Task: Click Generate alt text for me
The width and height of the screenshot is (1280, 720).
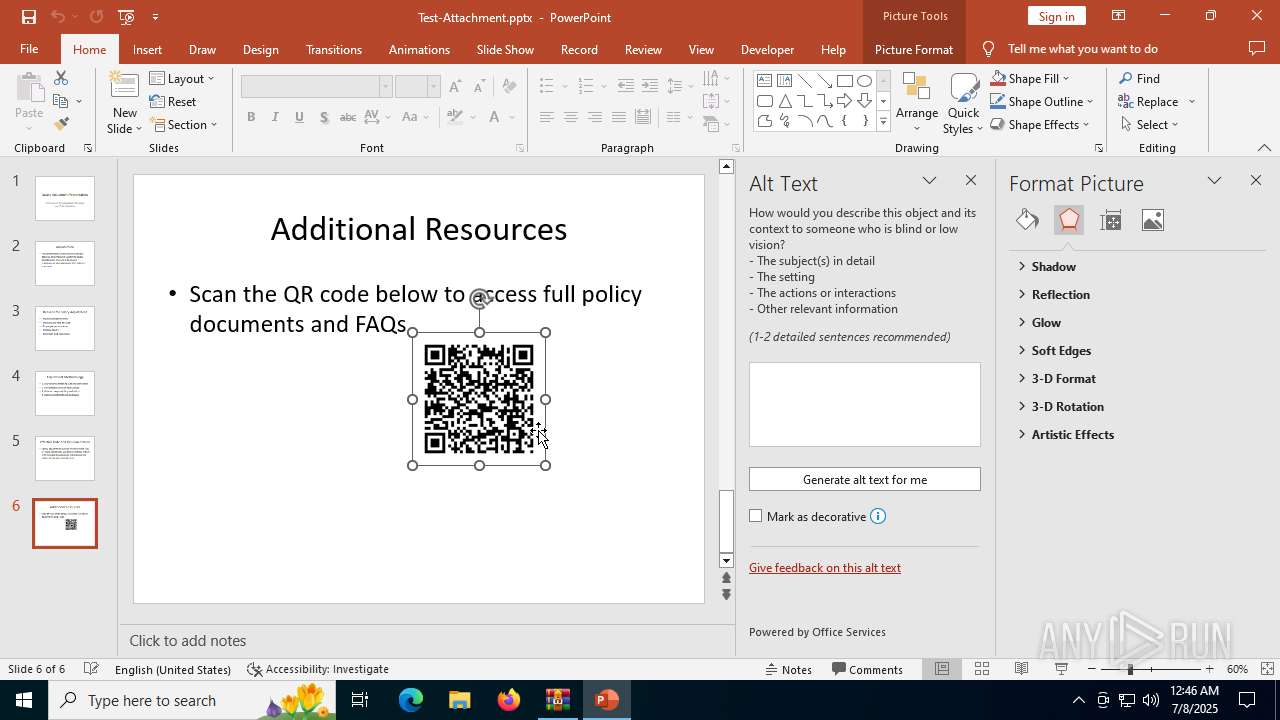Action: click(x=864, y=480)
